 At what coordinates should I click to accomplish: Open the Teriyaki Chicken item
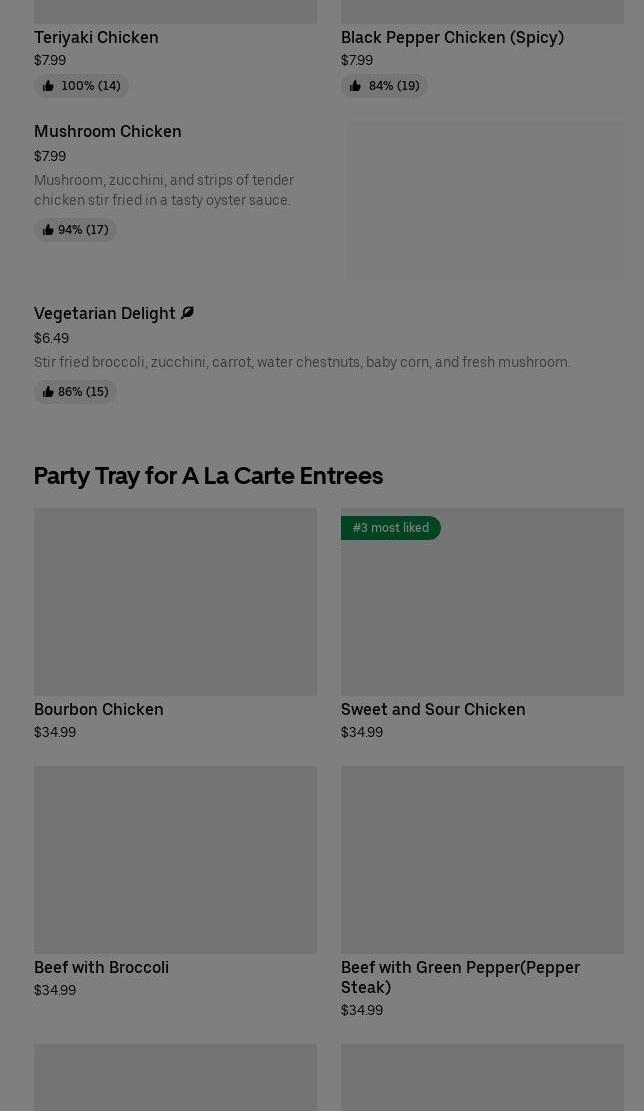96,37
